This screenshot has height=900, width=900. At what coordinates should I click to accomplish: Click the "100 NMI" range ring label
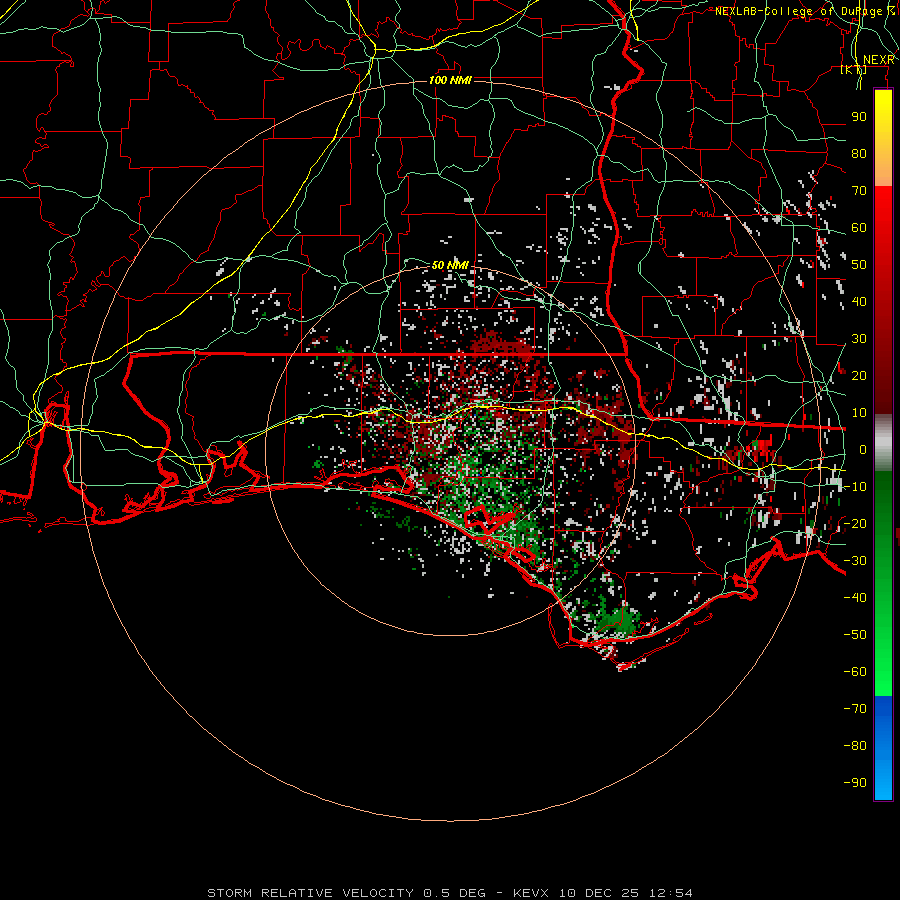coord(450,80)
